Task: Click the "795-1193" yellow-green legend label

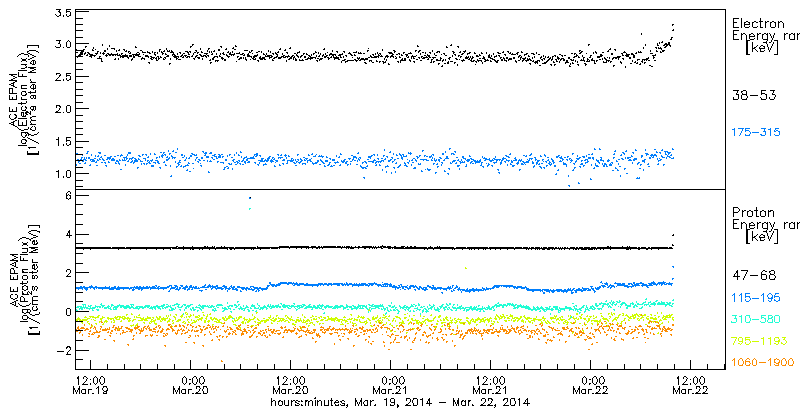Action: pyautogui.click(x=759, y=341)
